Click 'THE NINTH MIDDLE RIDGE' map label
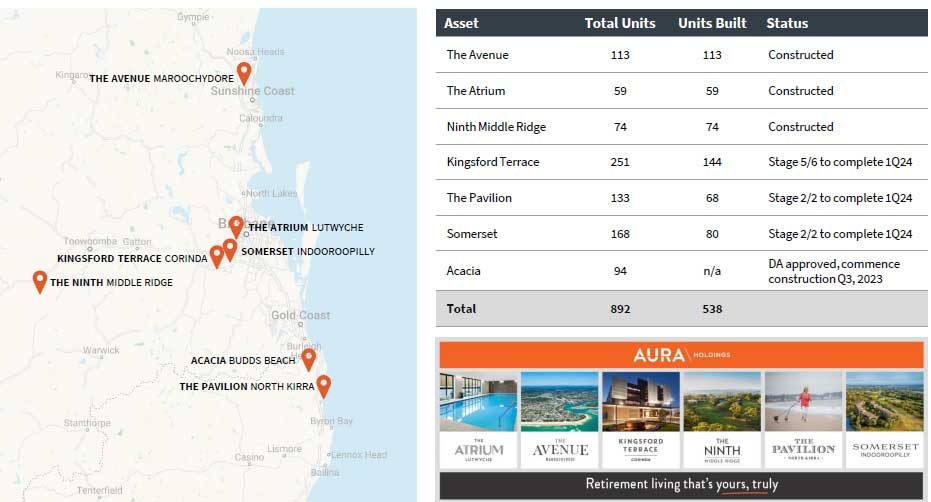The image size is (931, 502). coord(111,283)
